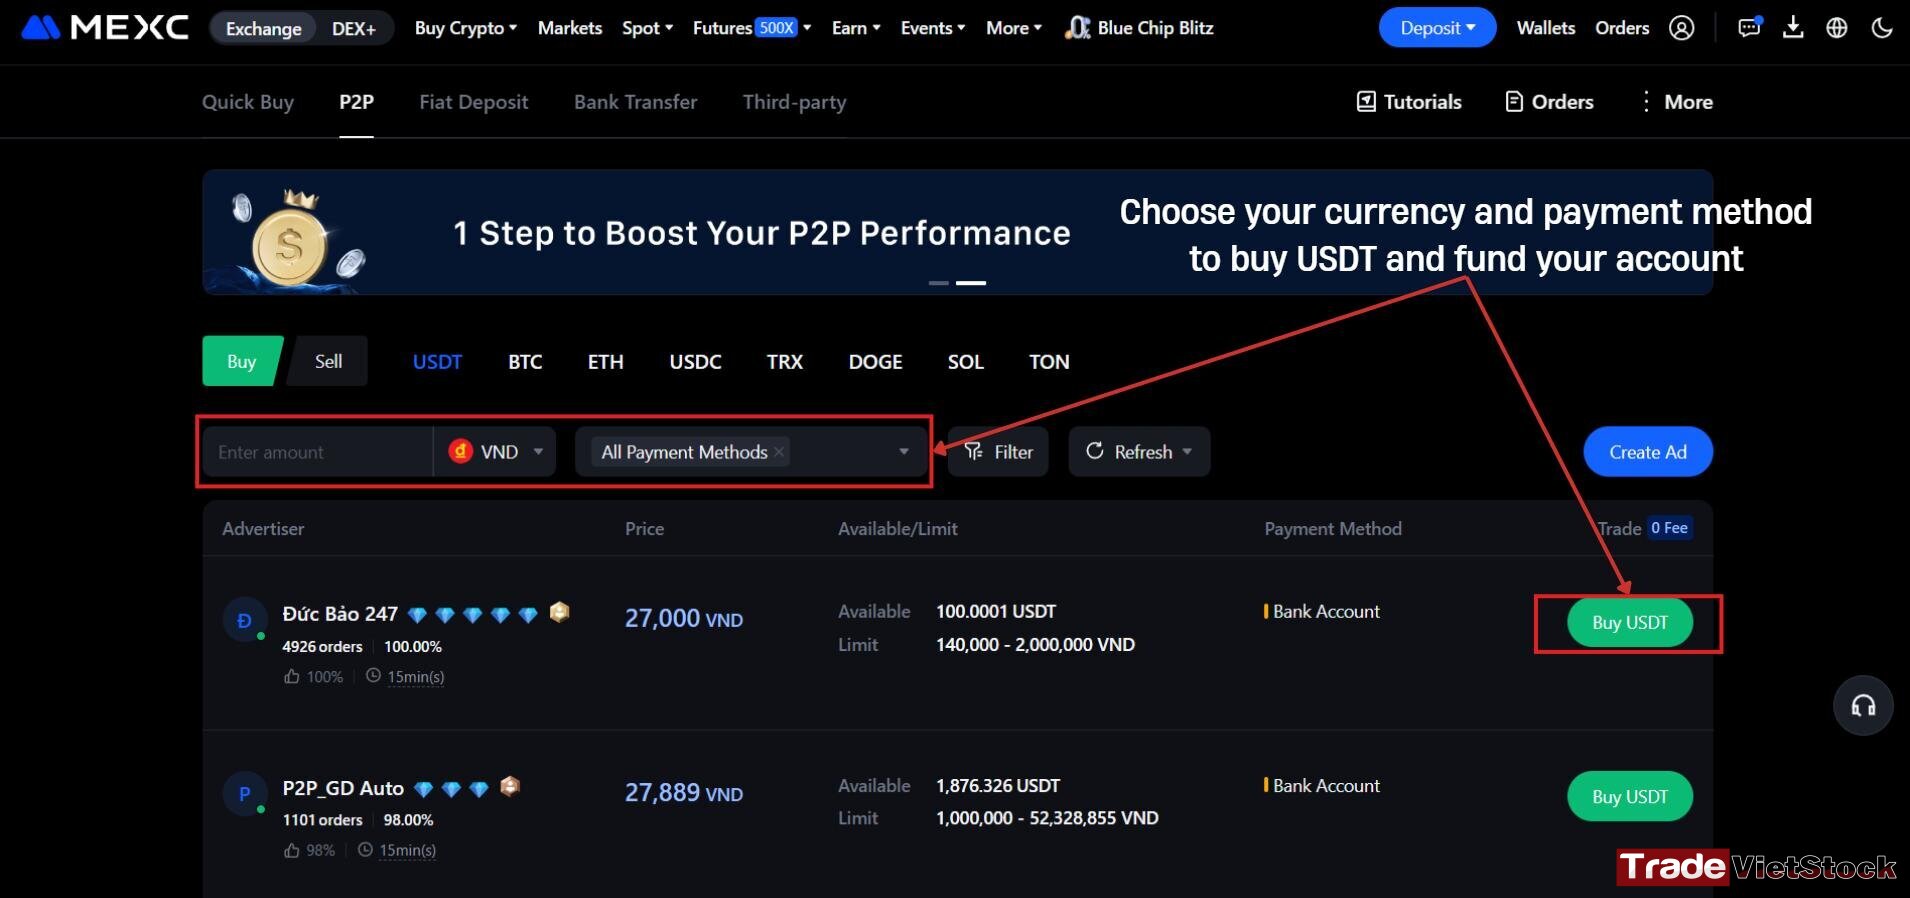Click the Enter amount input field
This screenshot has width=1910, height=898.
318,452
